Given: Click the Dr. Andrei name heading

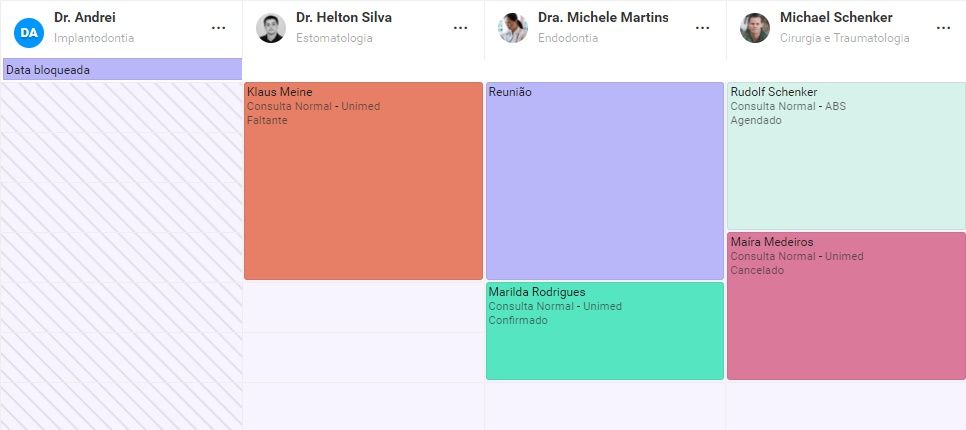Looking at the screenshot, I should click(85, 17).
